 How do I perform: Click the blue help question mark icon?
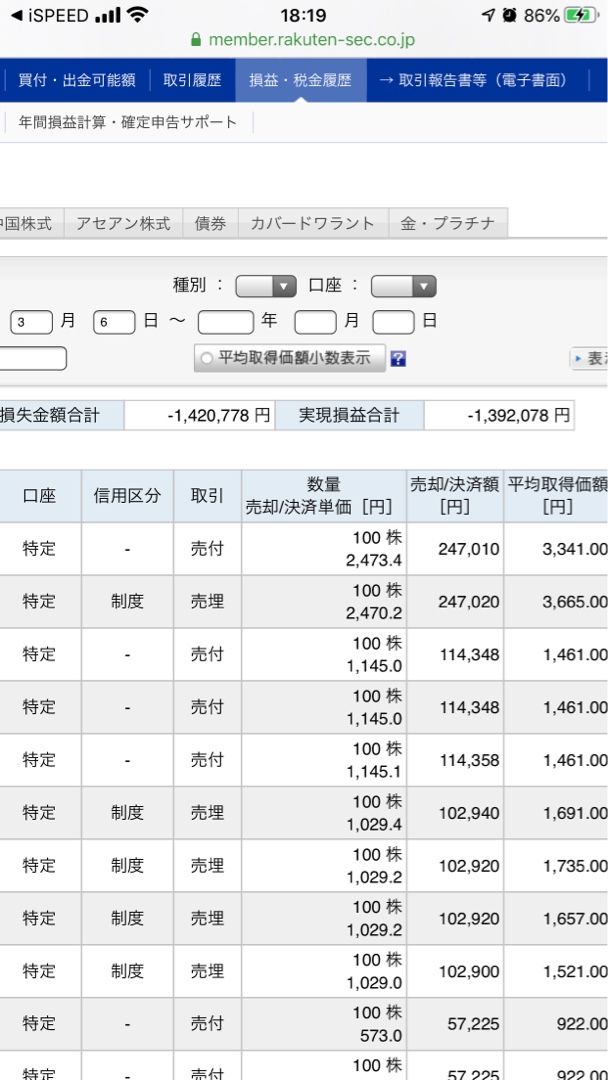(398, 359)
